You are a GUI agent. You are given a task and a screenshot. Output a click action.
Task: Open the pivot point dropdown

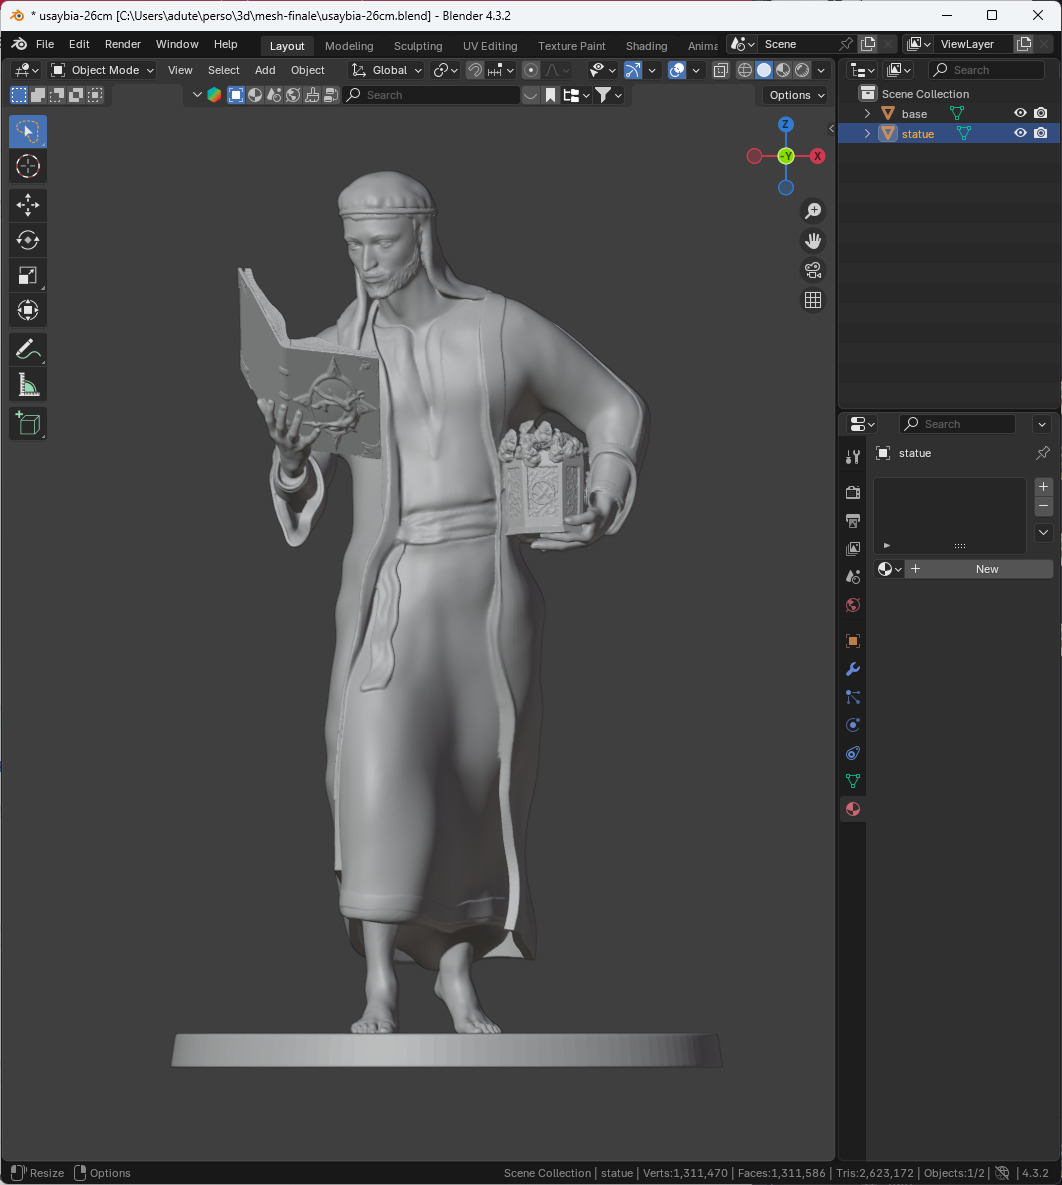point(445,70)
